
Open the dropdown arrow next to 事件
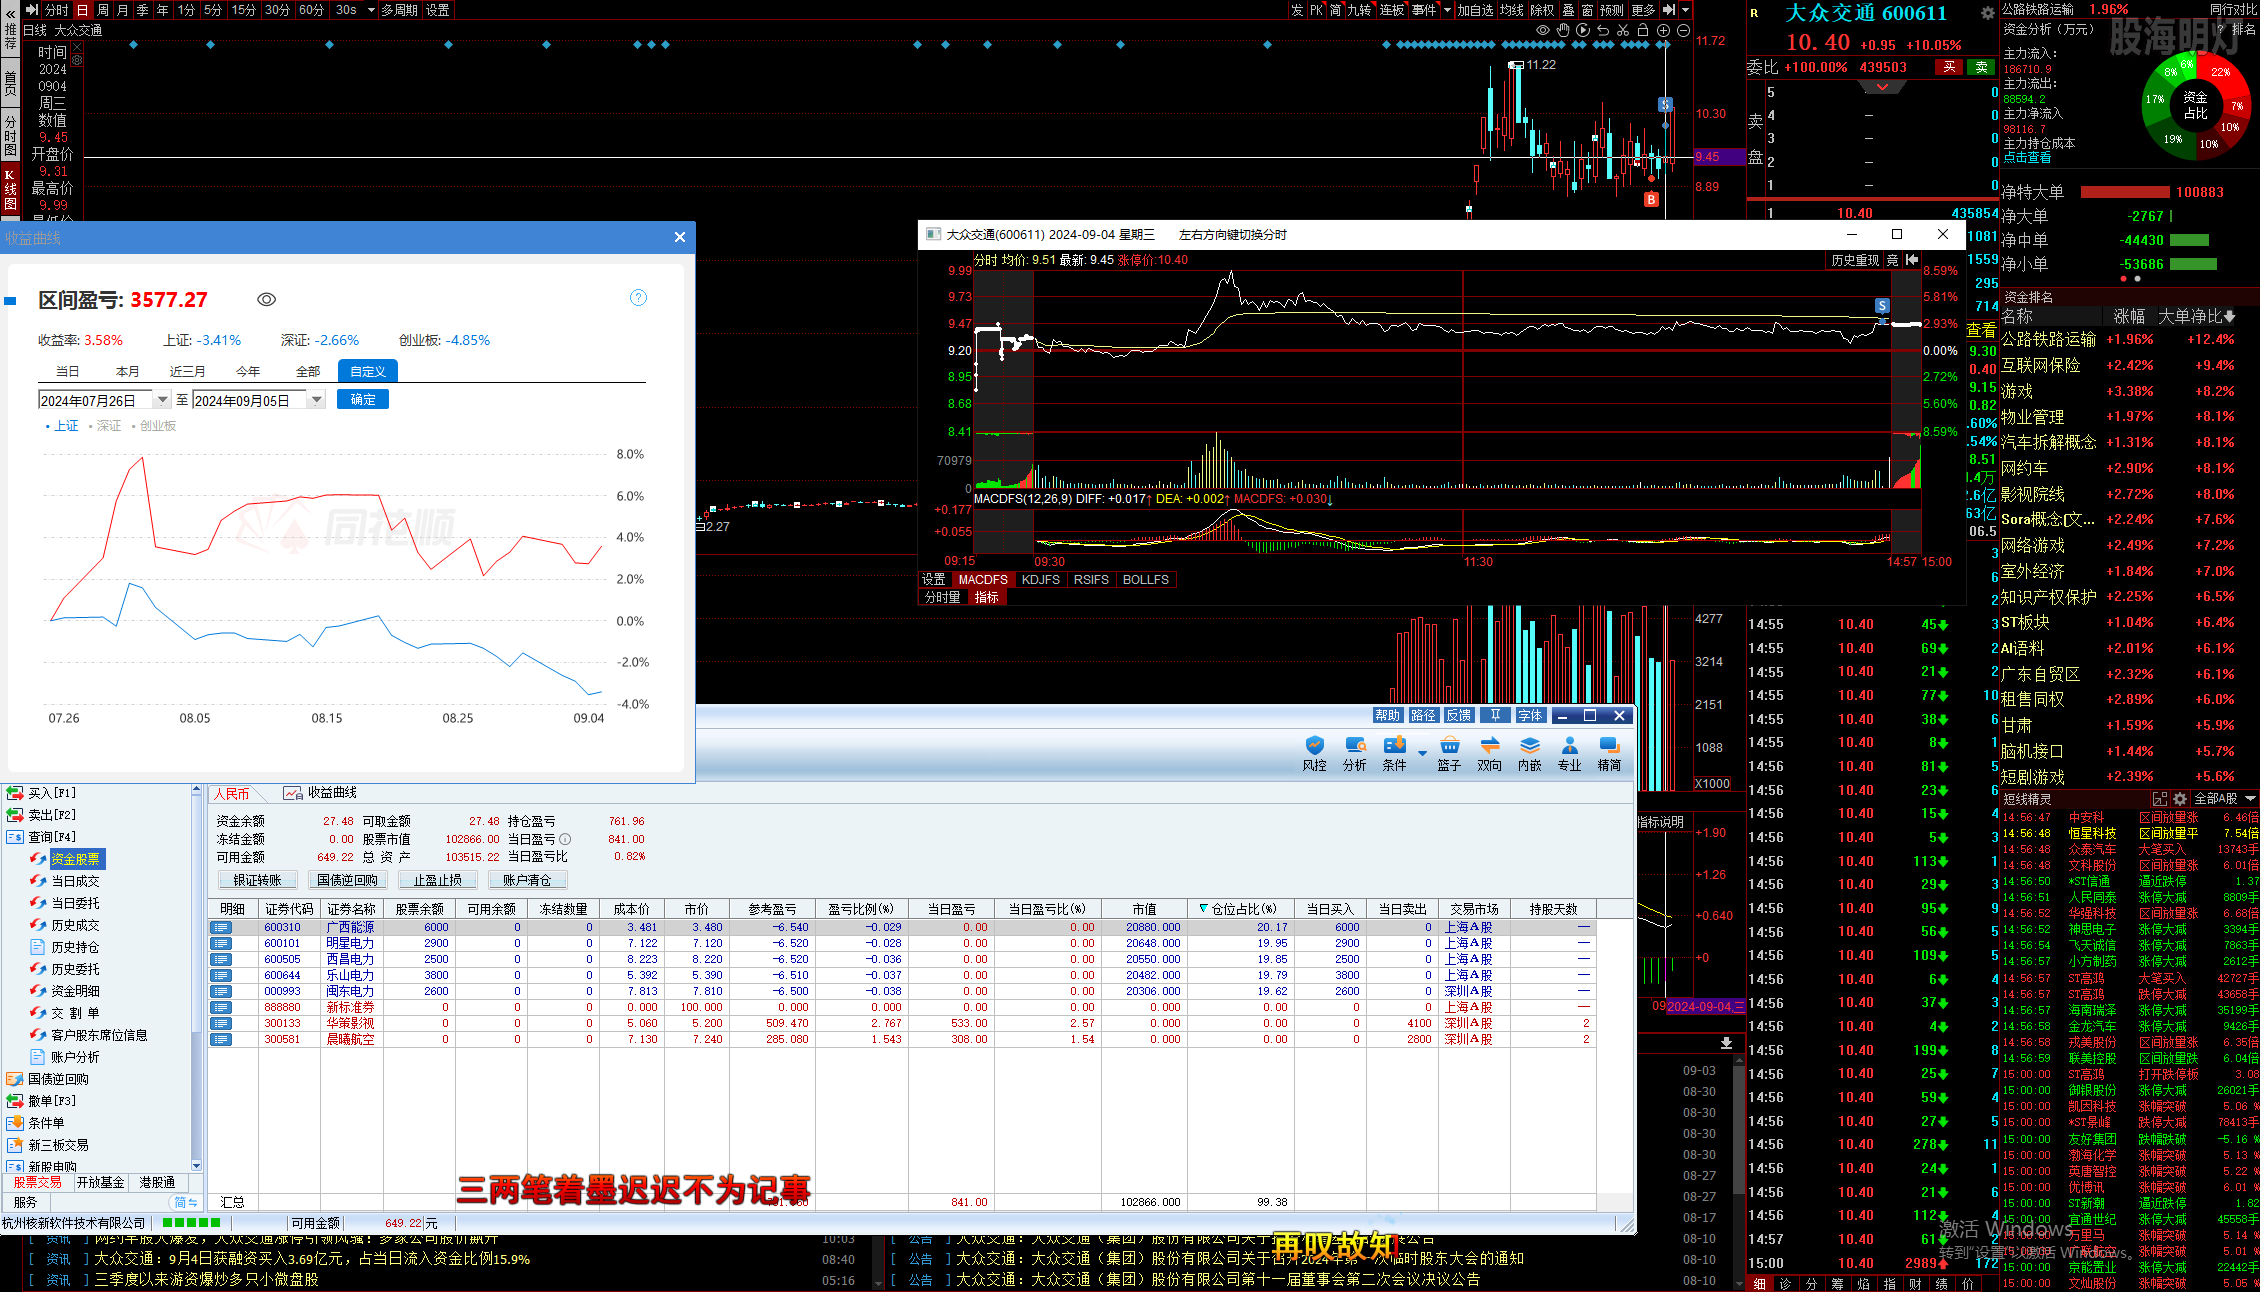1447,10
